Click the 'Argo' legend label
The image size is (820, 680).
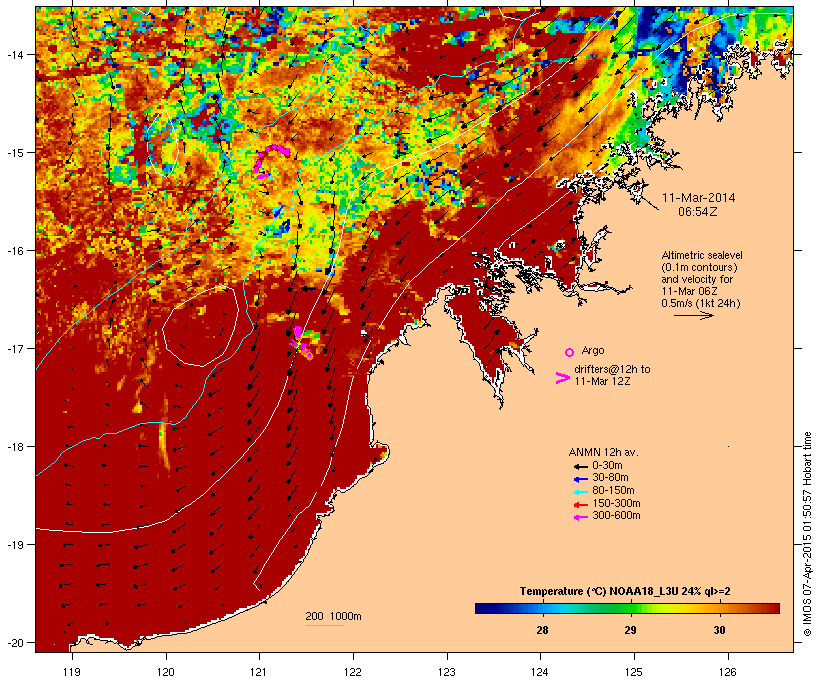pos(593,350)
